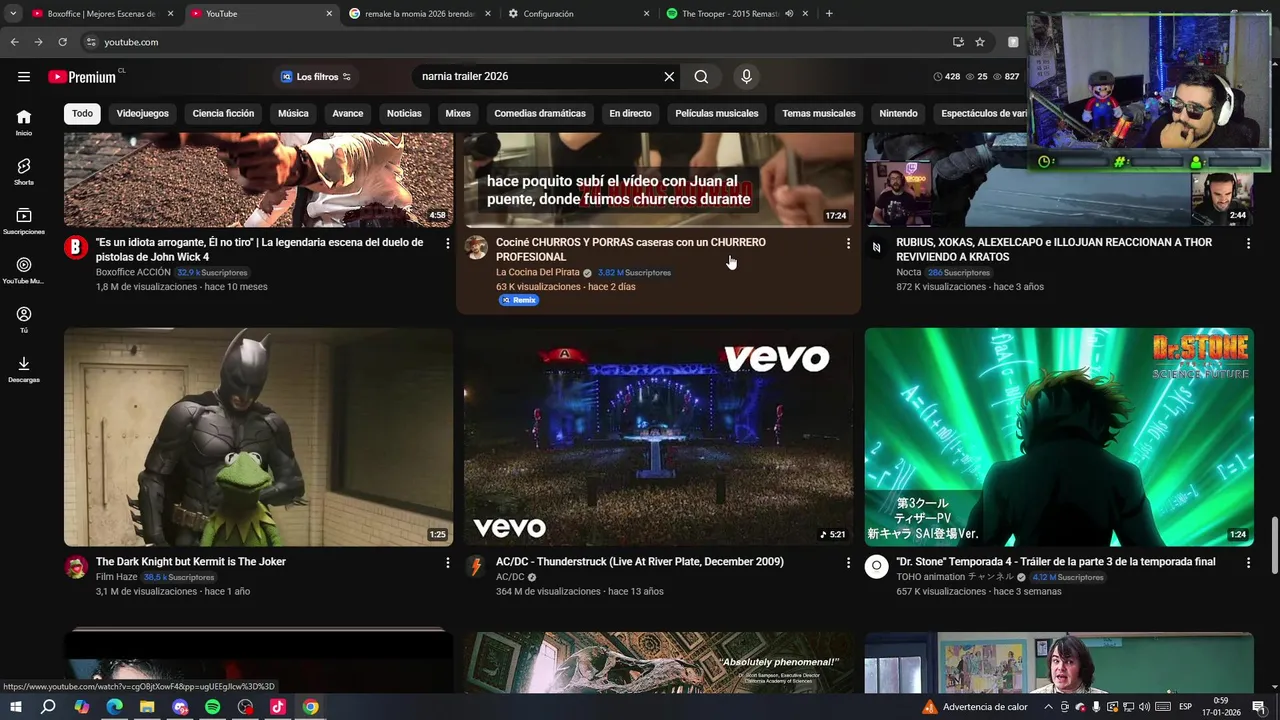Reload the page
This screenshot has width=1280, height=720.
click(62, 42)
